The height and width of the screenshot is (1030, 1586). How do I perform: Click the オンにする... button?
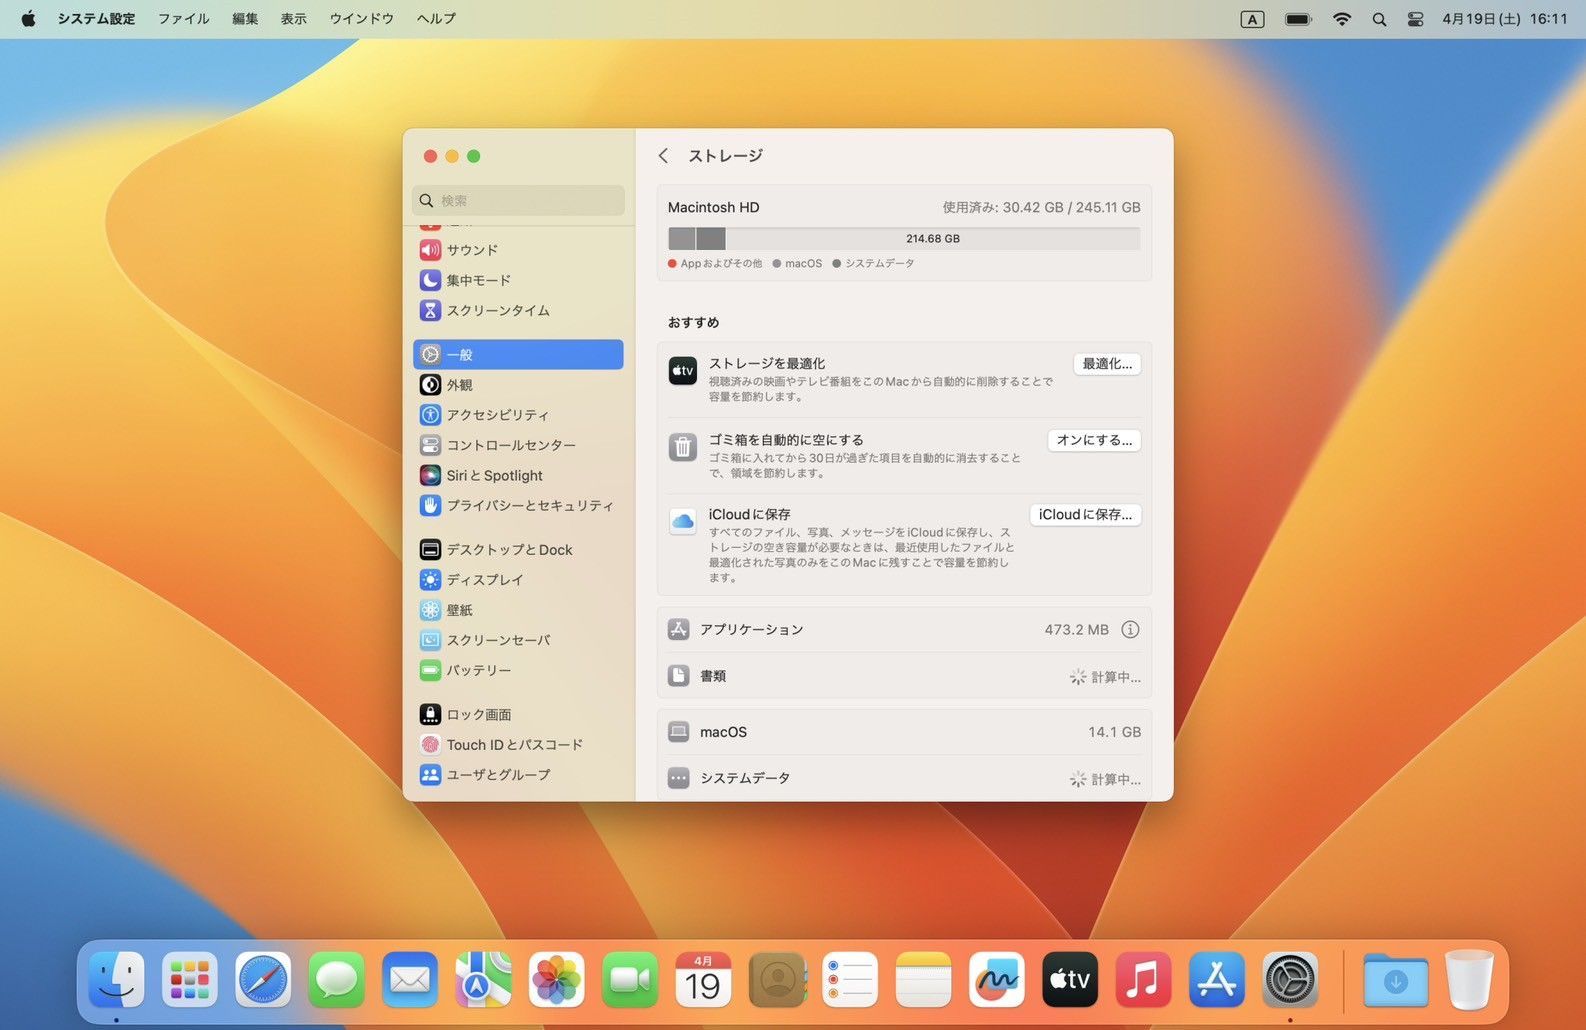tap(1094, 440)
